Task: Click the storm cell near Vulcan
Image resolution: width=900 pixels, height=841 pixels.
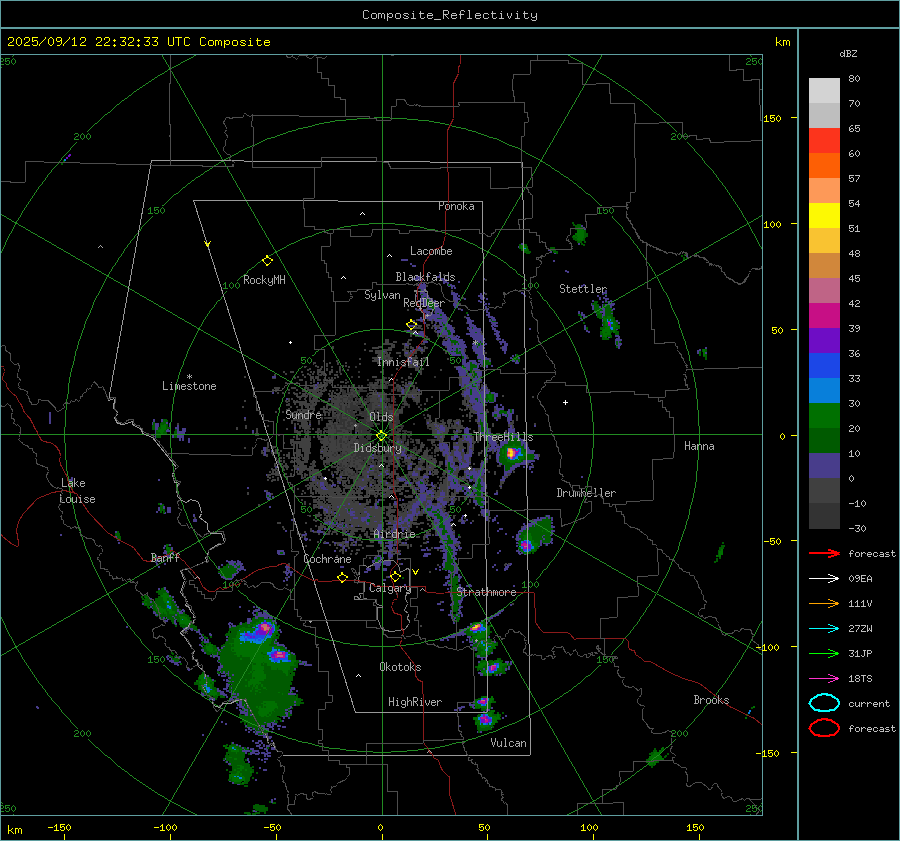Action: click(485, 718)
